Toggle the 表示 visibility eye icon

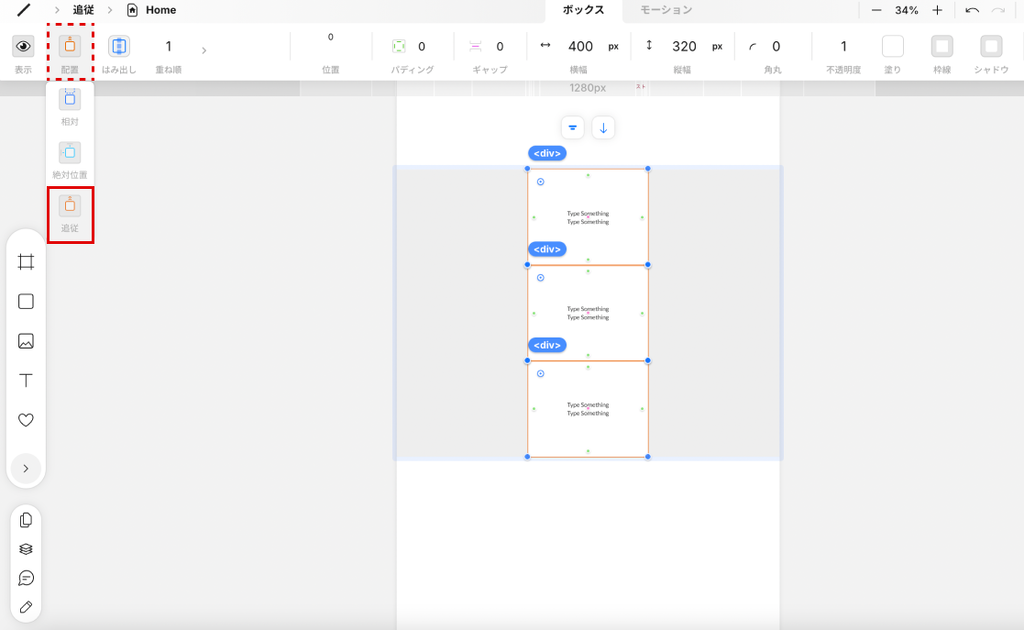pyautogui.click(x=24, y=46)
